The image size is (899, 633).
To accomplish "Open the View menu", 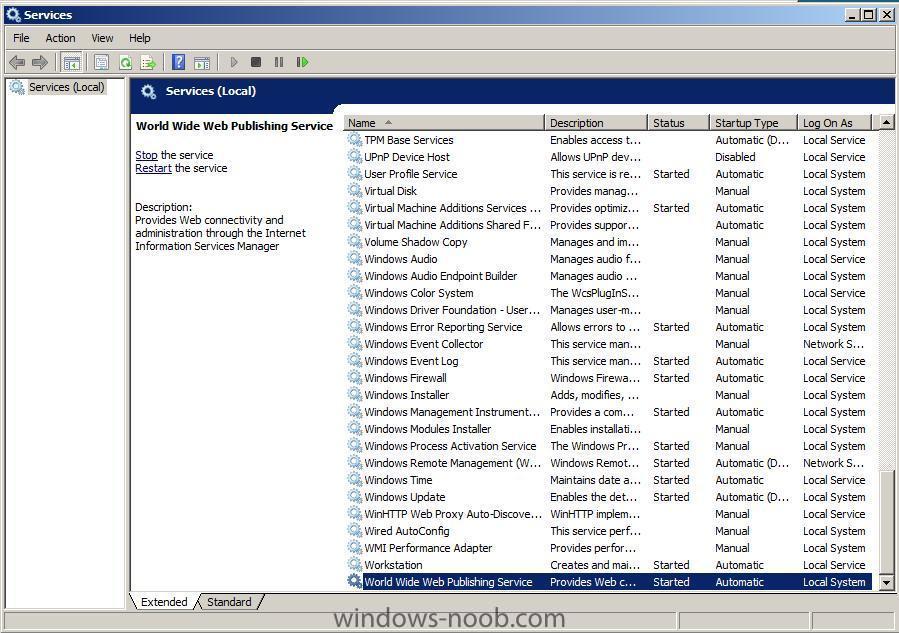I will click(x=102, y=38).
